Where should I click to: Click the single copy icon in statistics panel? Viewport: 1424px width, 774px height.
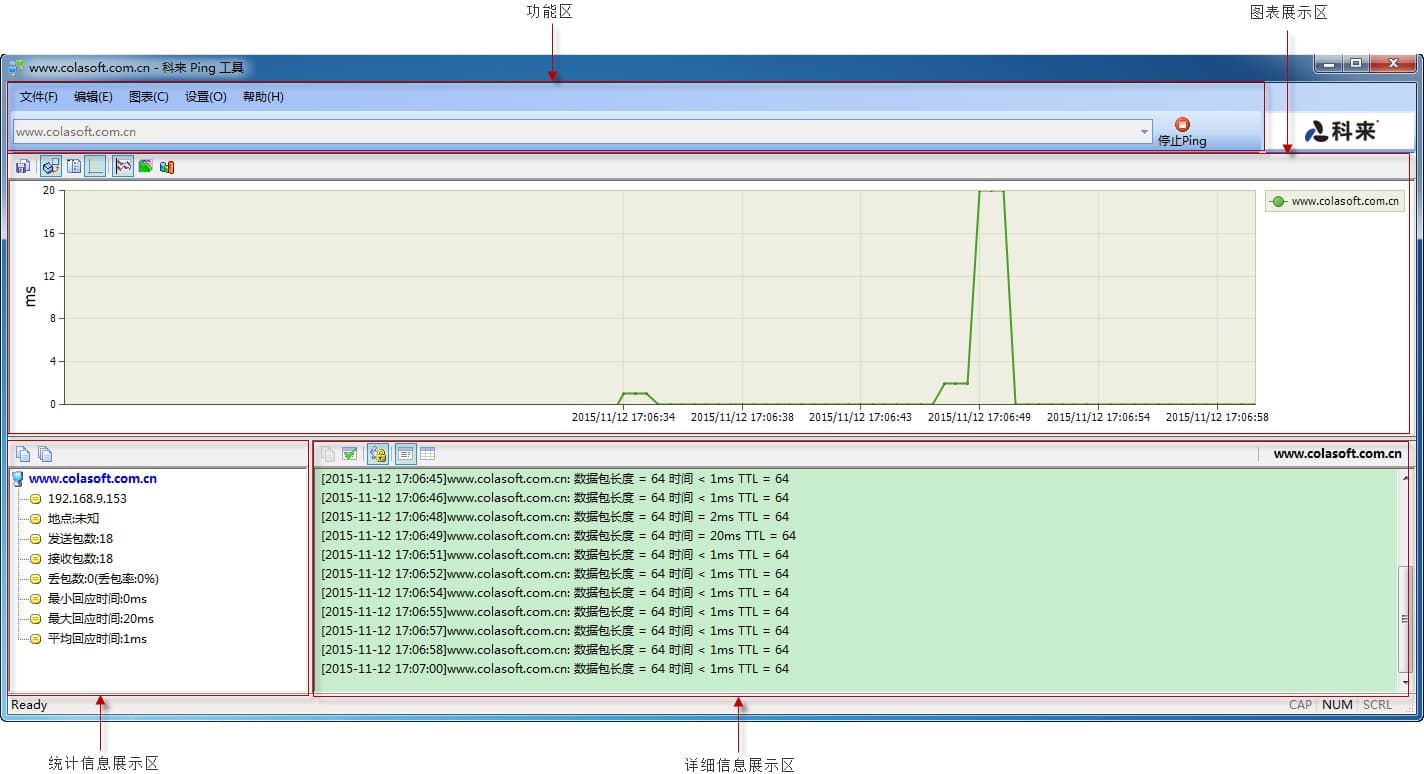23,454
